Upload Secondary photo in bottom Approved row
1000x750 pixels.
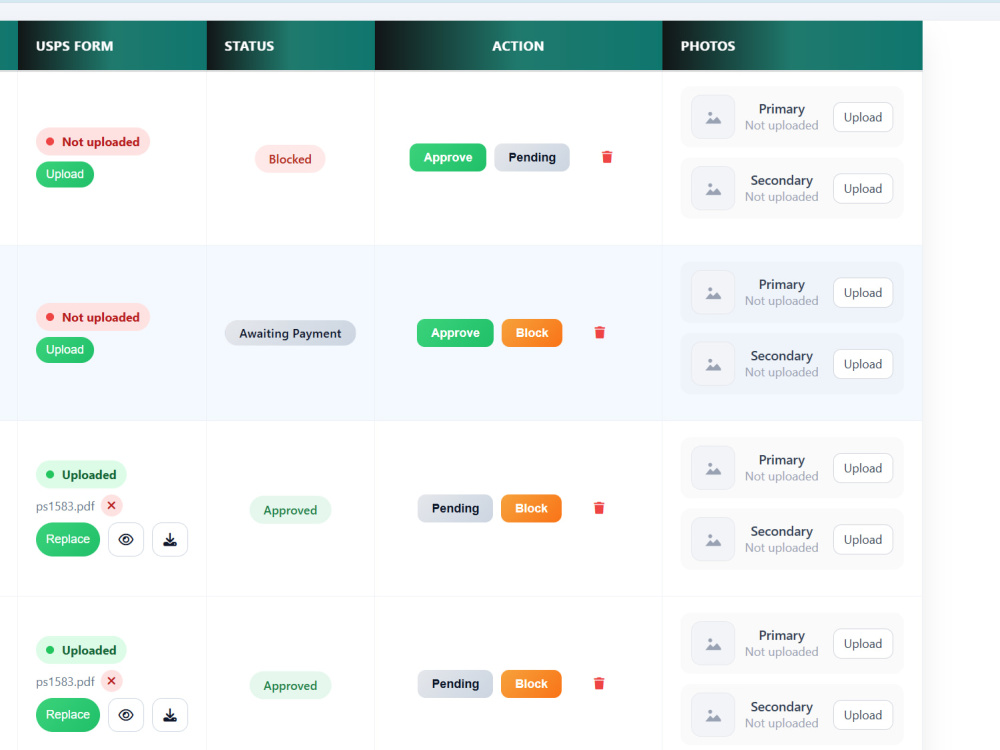point(863,715)
